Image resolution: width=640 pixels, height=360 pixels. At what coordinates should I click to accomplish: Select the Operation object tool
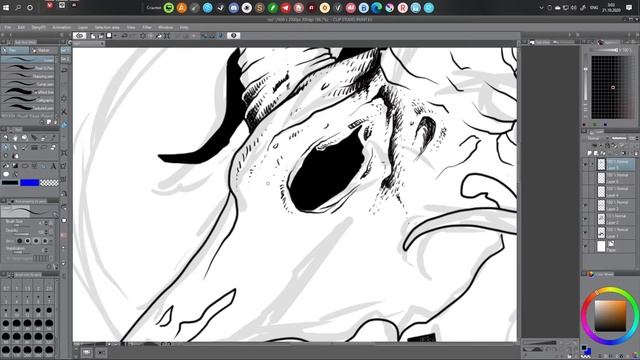[24, 138]
